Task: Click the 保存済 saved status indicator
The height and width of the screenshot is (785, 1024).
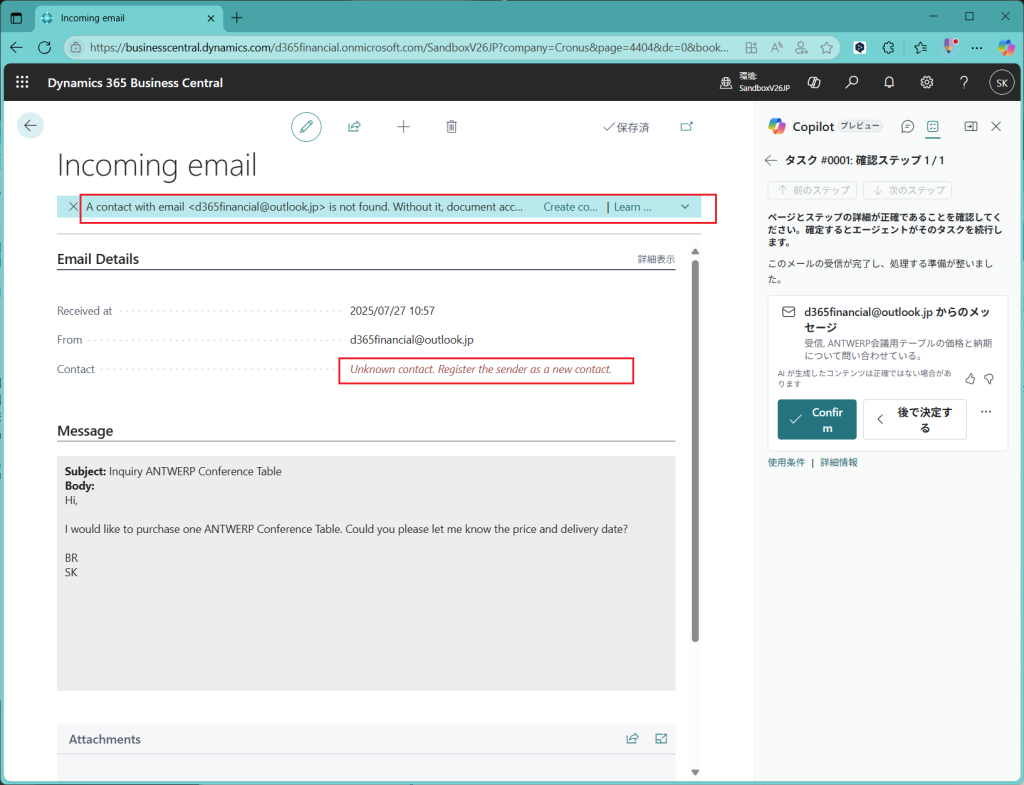Action: pyautogui.click(x=626, y=127)
